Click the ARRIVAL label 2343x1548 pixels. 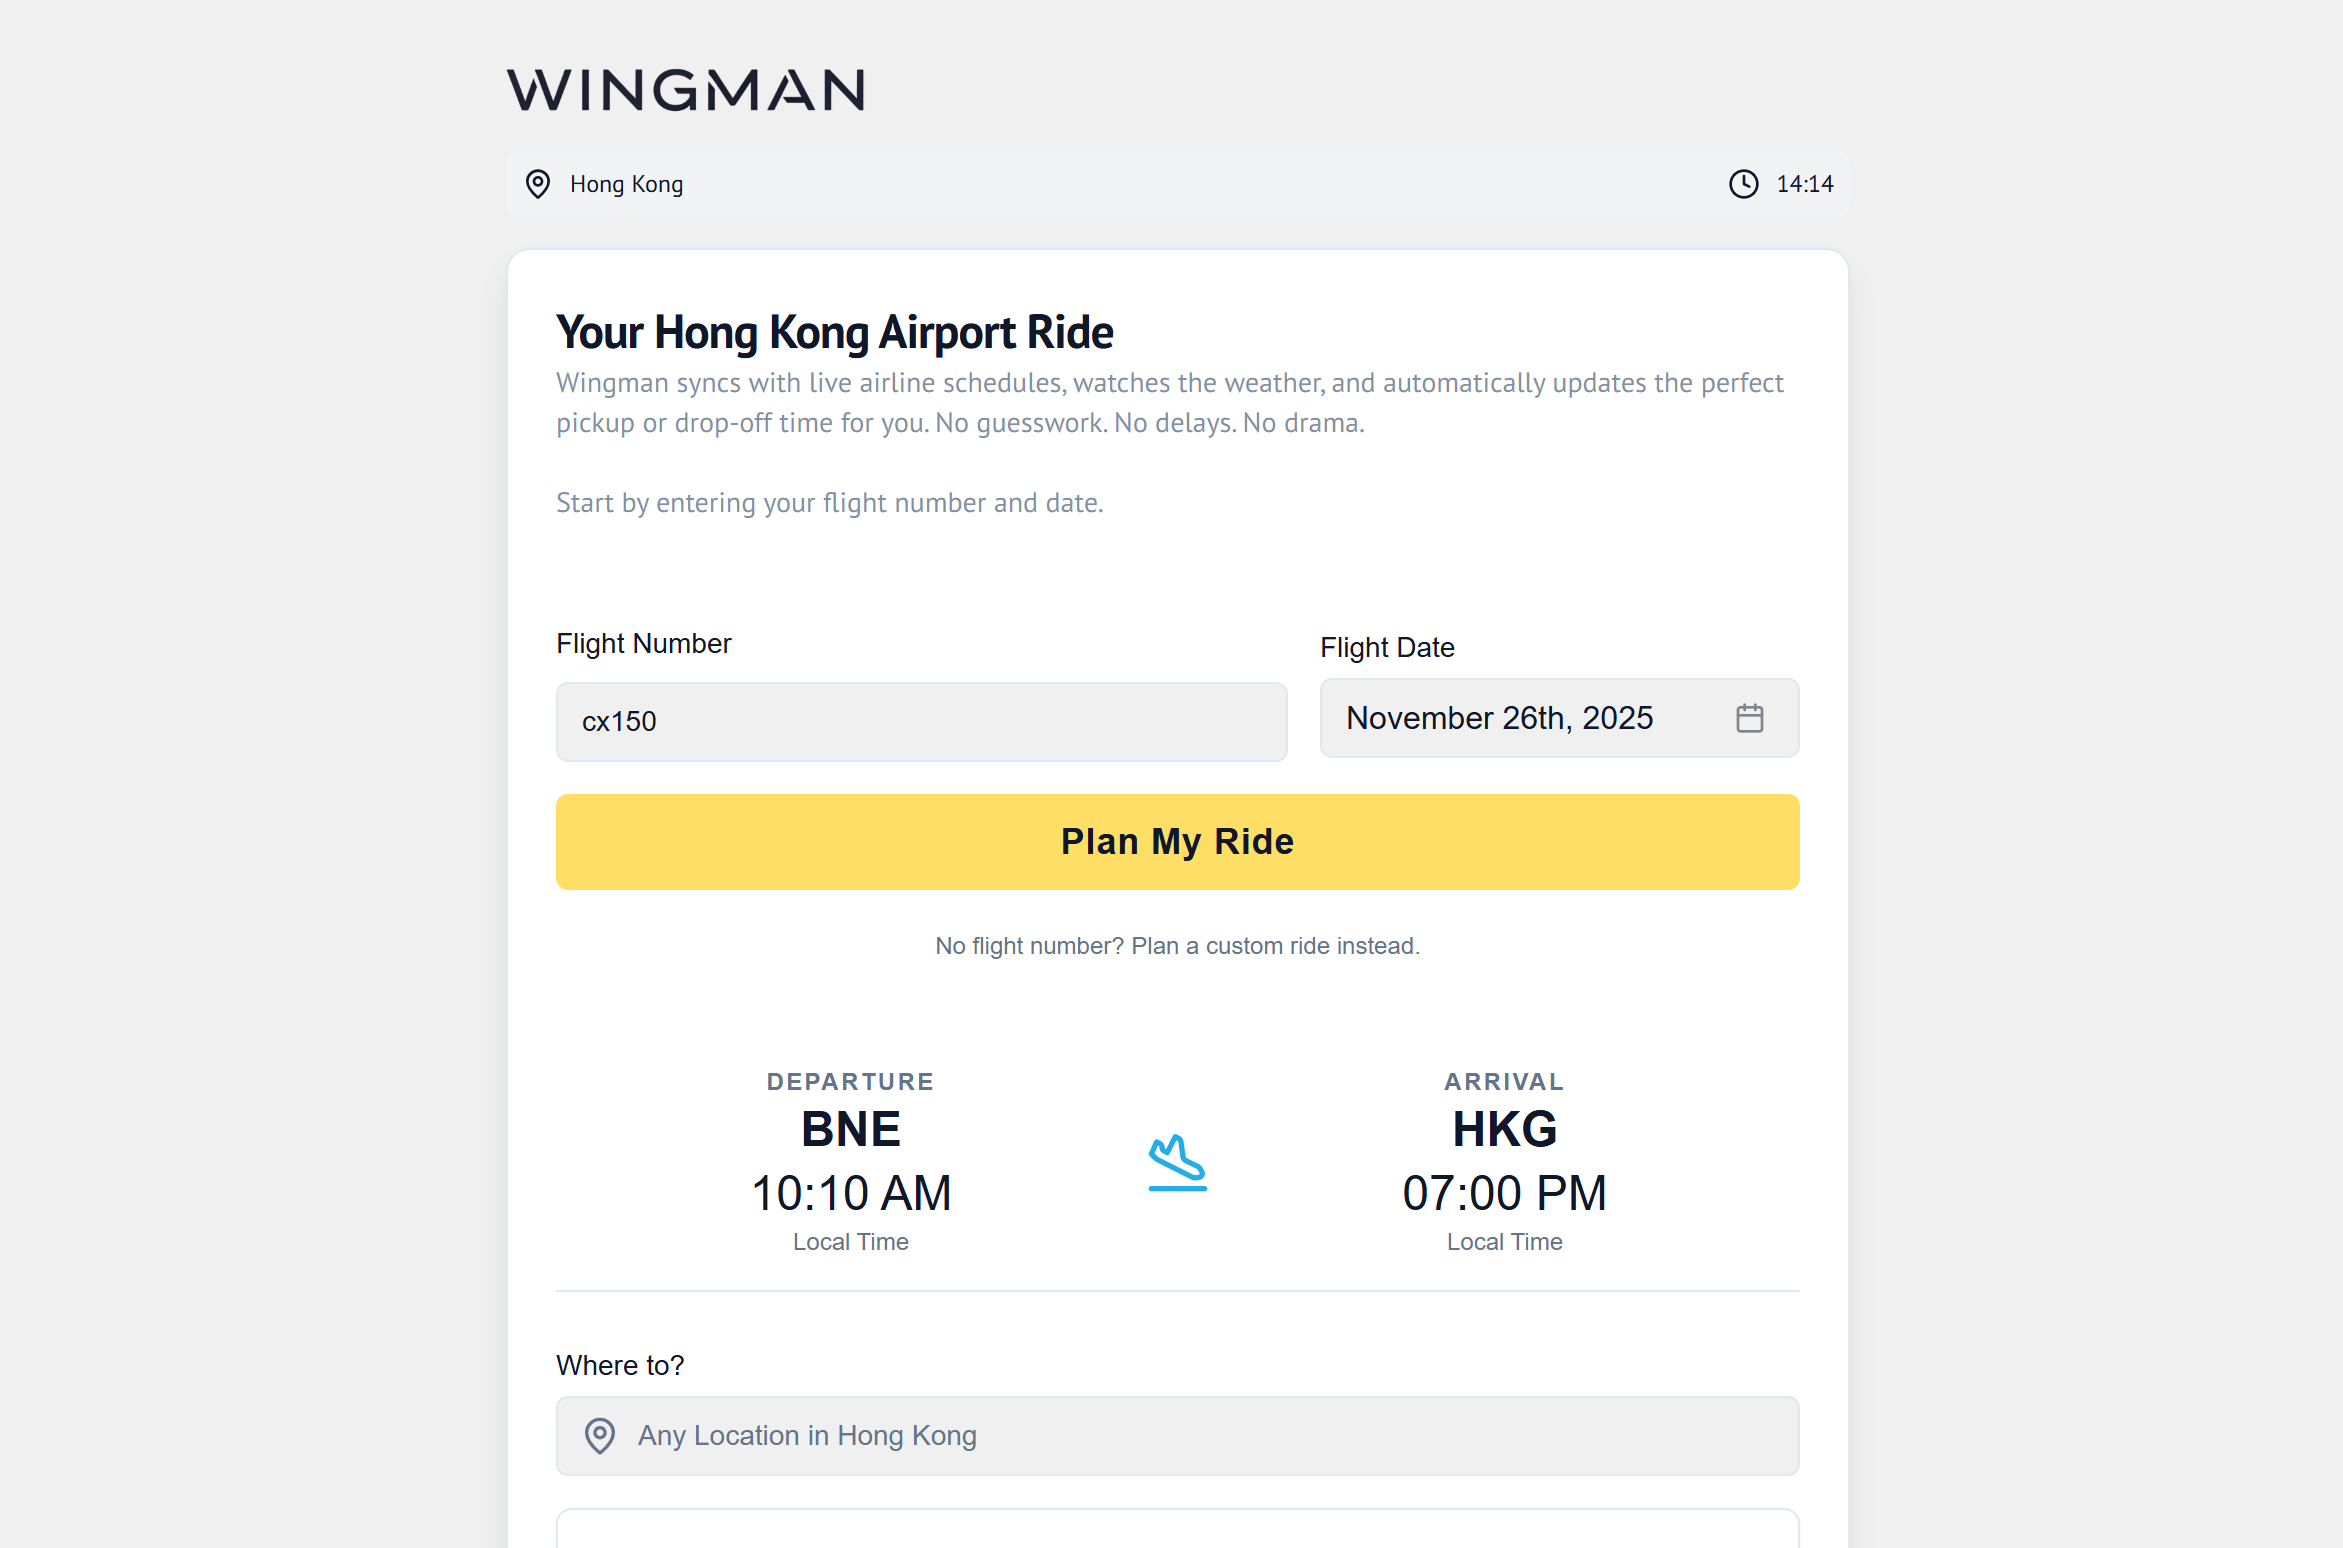[x=1504, y=1081]
